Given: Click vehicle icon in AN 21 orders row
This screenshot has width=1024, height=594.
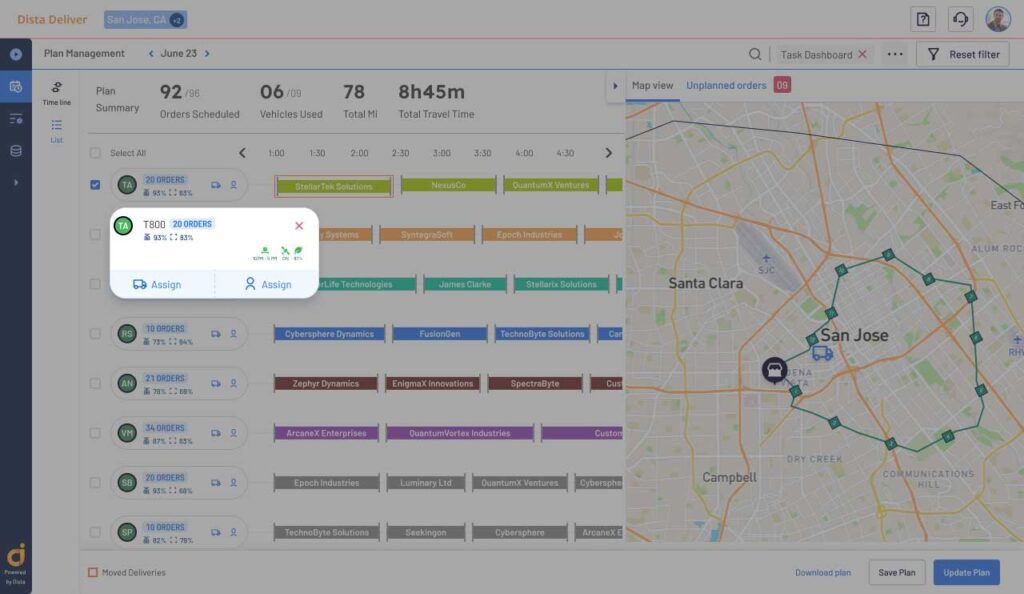Looking at the screenshot, I should tap(216, 383).
